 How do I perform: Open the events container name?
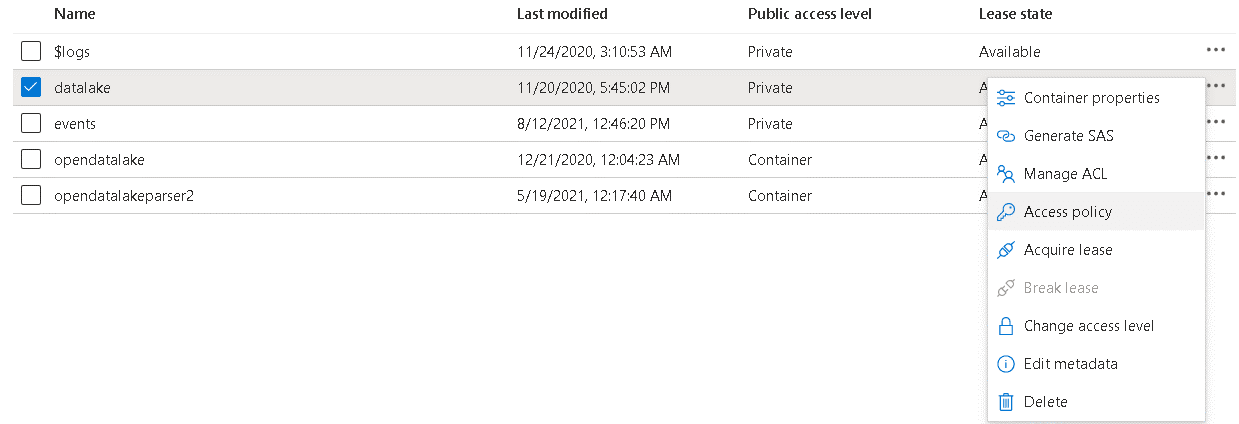pos(75,124)
